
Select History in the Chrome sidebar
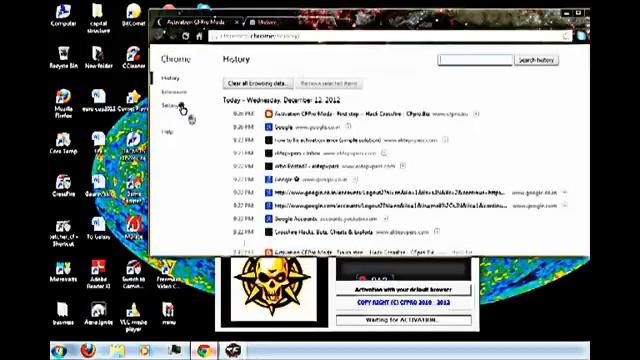point(170,78)
